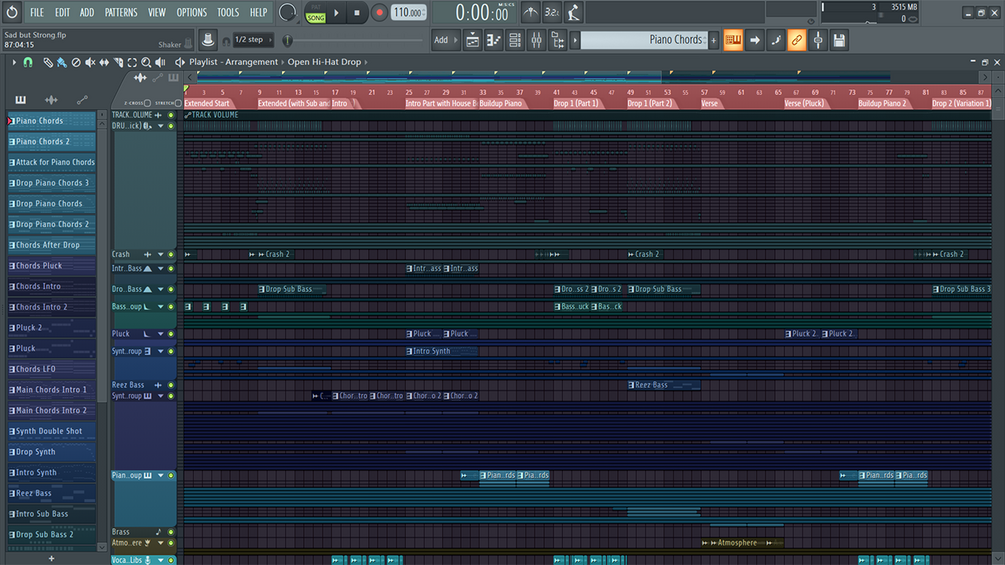Mute the Brass track
Image resolution: width=1005 pixels, height=565 pixels.
(171, 532)
